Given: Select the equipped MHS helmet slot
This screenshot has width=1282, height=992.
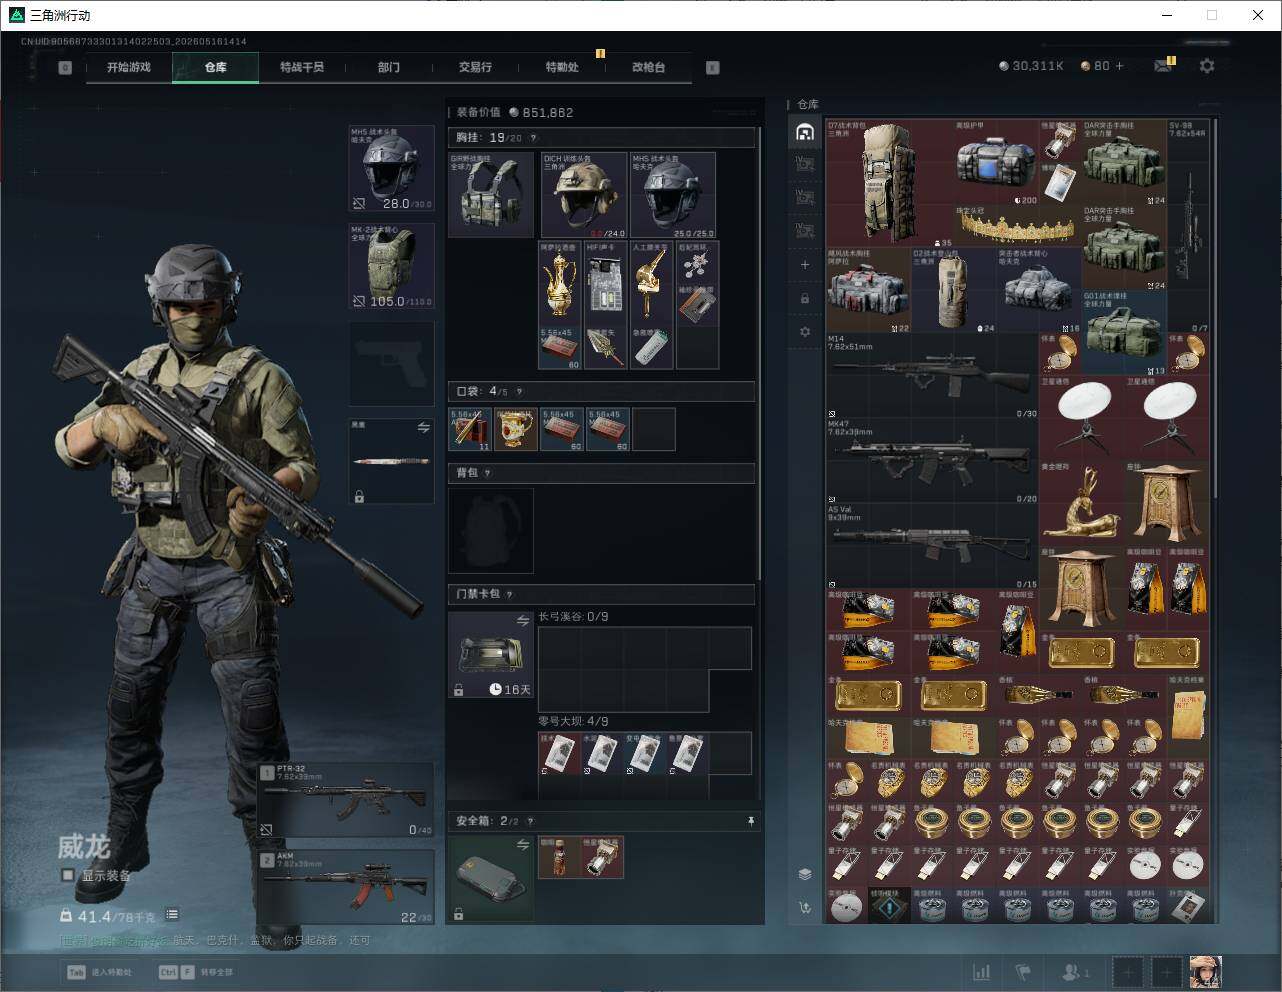Looking at the screenshot, I should point(391,168).
